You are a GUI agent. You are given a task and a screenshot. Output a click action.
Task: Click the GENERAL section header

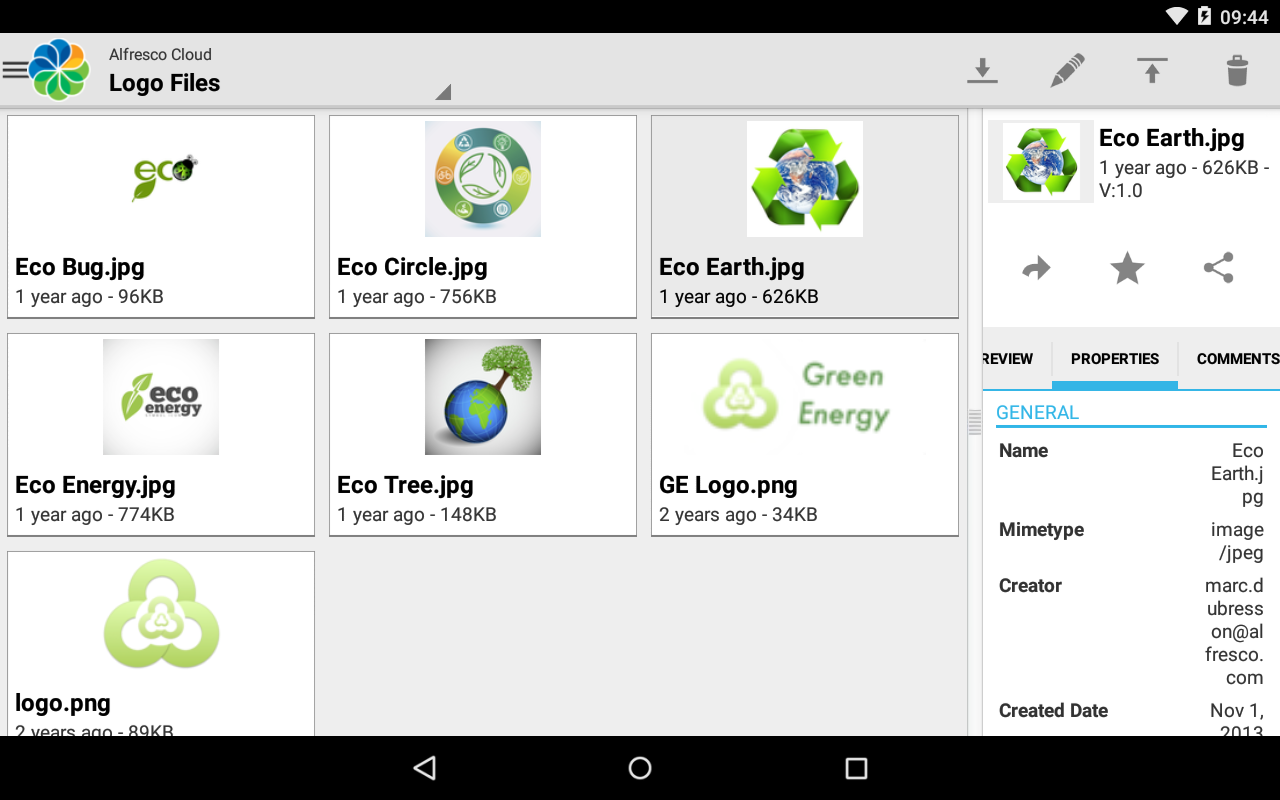[x=1037, y=412]
